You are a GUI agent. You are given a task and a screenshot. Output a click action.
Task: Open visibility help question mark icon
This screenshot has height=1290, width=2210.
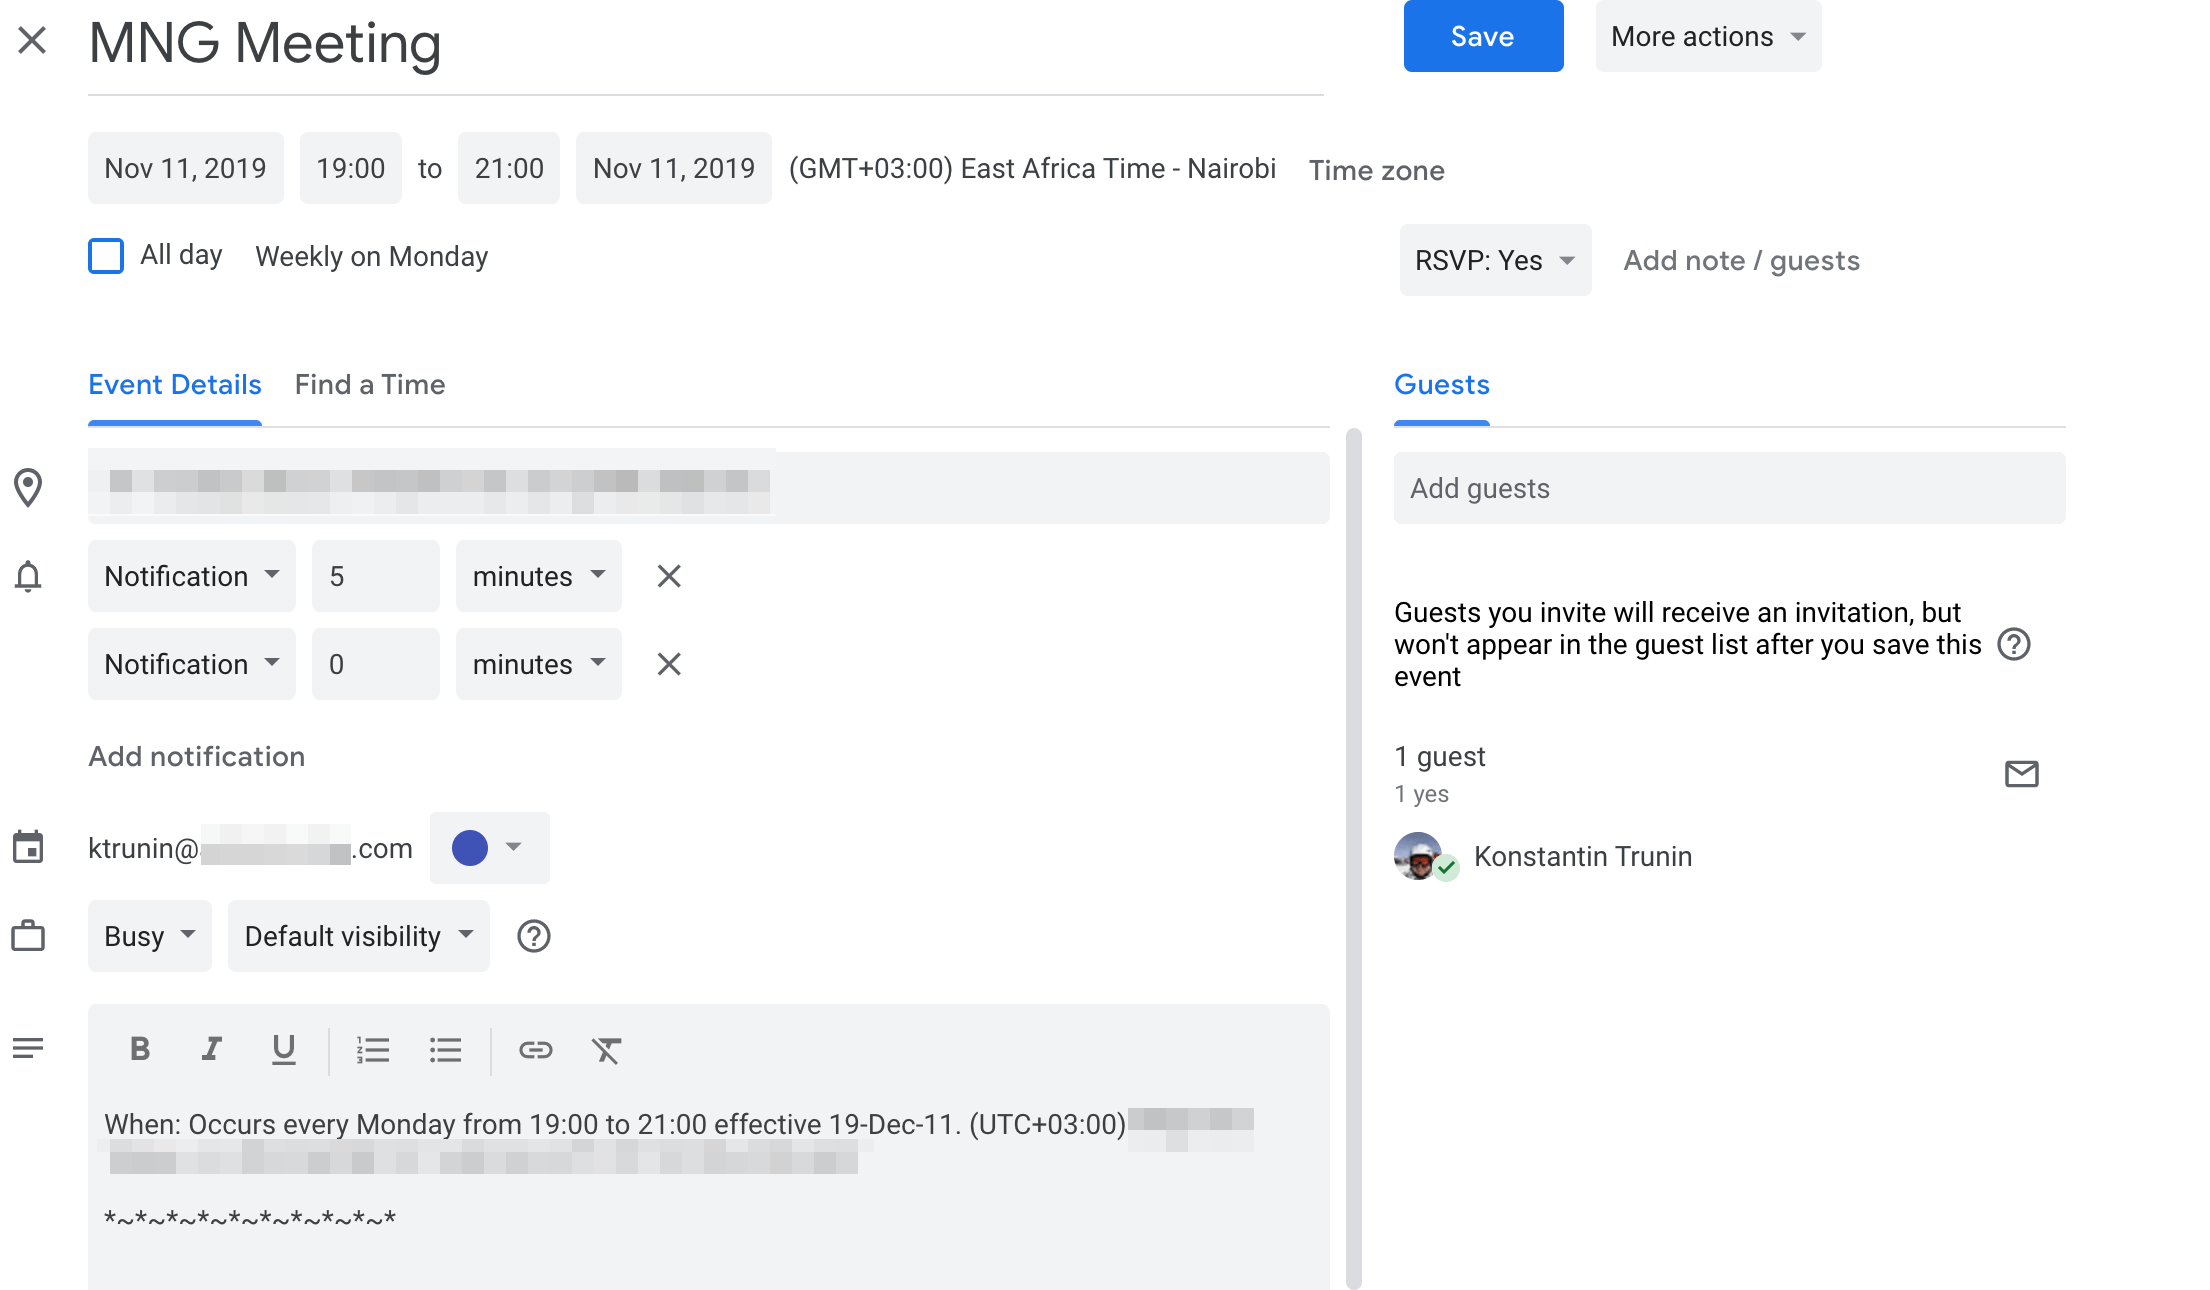click(533, 936)
